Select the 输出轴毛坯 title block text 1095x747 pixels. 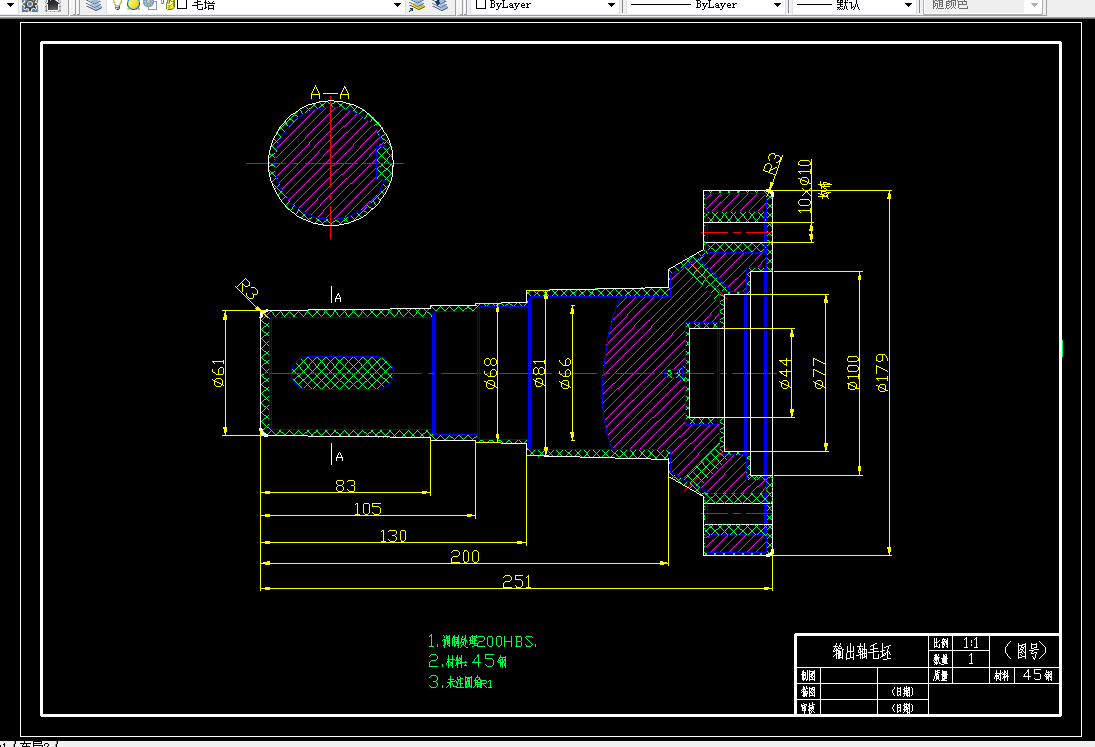[x=862, y=651]
